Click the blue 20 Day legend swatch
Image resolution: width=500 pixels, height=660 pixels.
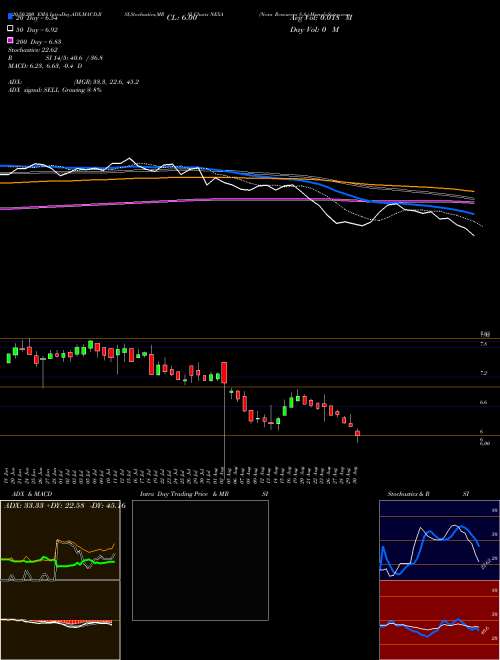click(x=11, y=17)
